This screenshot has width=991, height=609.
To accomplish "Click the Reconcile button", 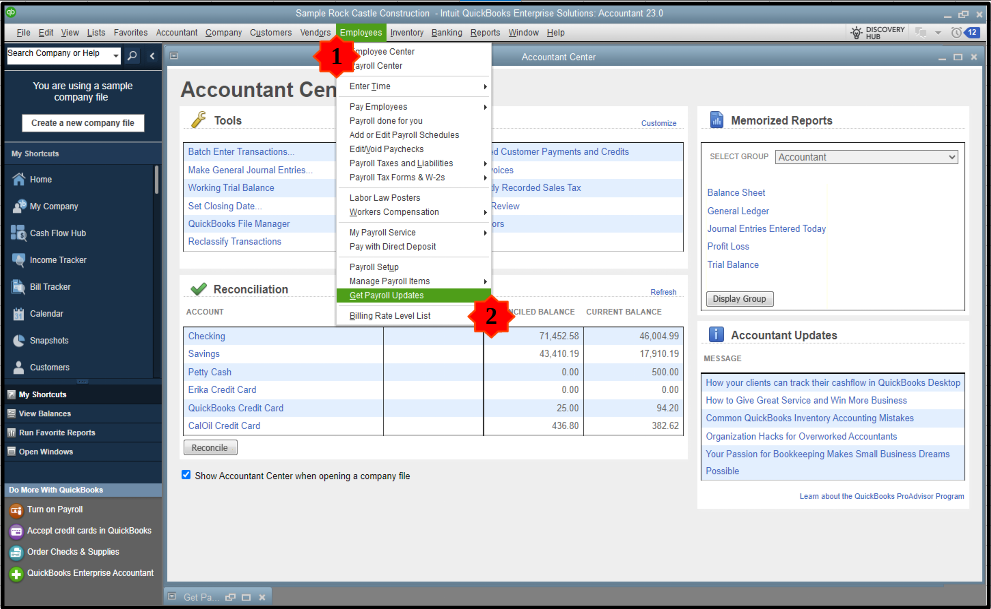I will point(210,447).
